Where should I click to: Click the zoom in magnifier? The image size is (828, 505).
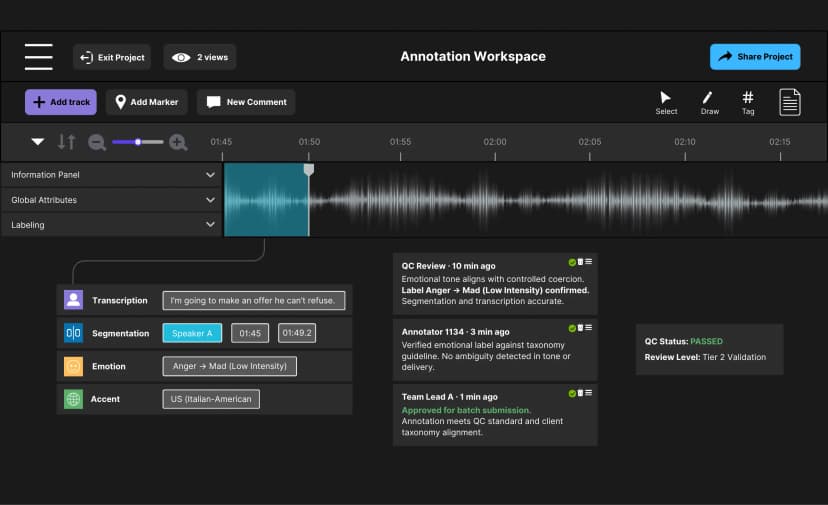(178, 142)
